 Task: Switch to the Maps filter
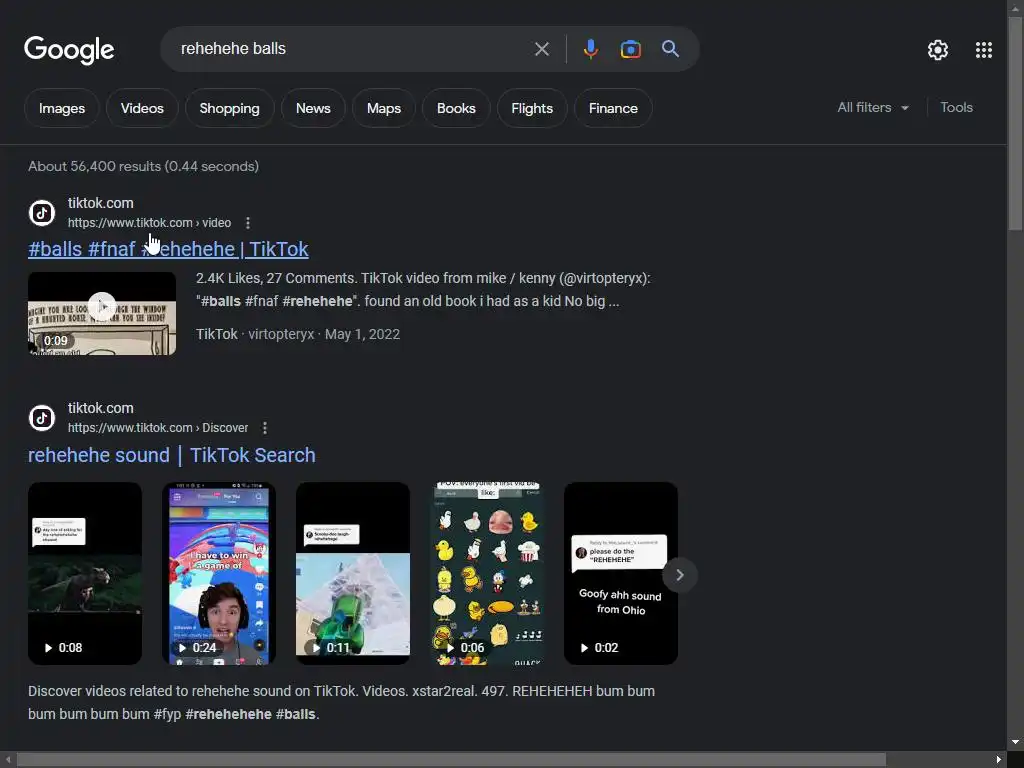click(383, 108)
